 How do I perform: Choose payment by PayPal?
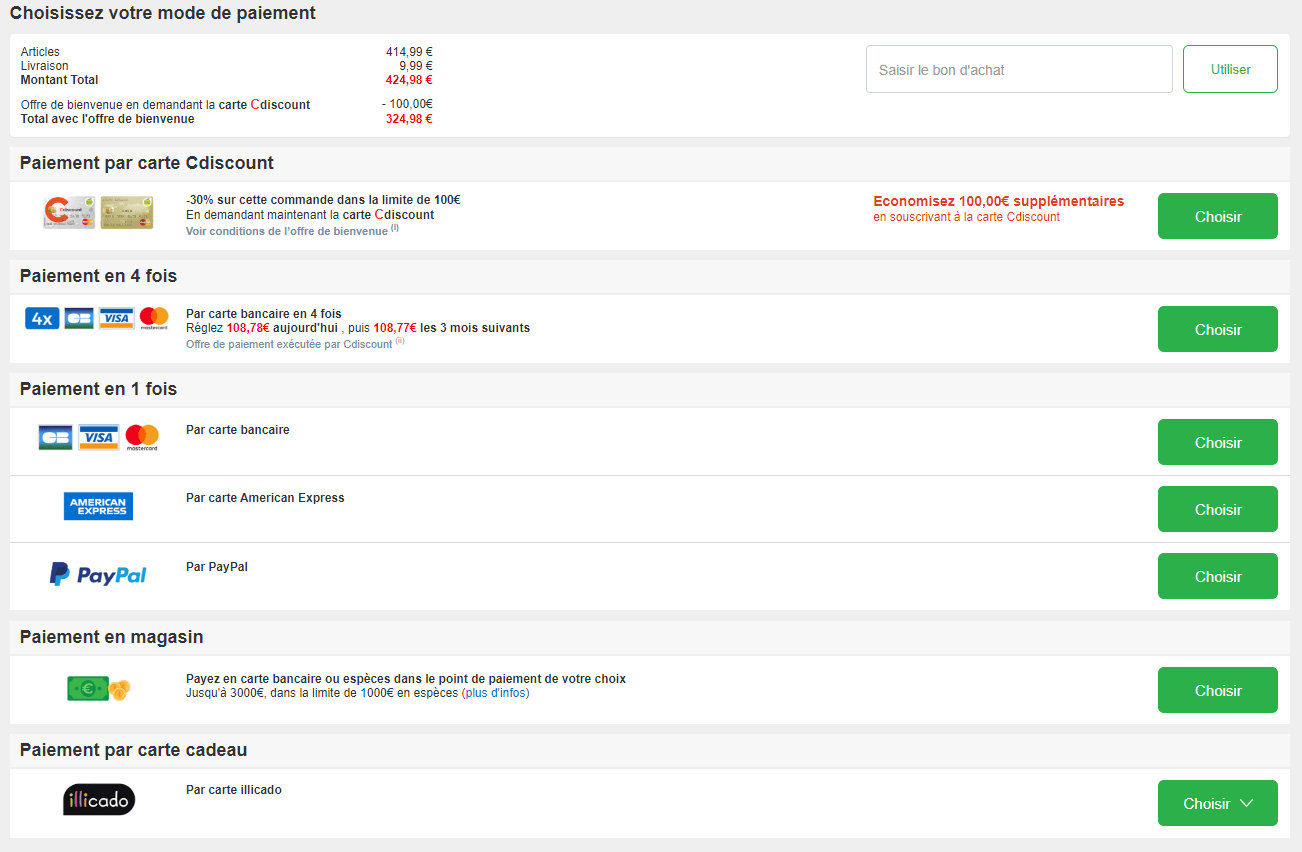(1217, 576)
